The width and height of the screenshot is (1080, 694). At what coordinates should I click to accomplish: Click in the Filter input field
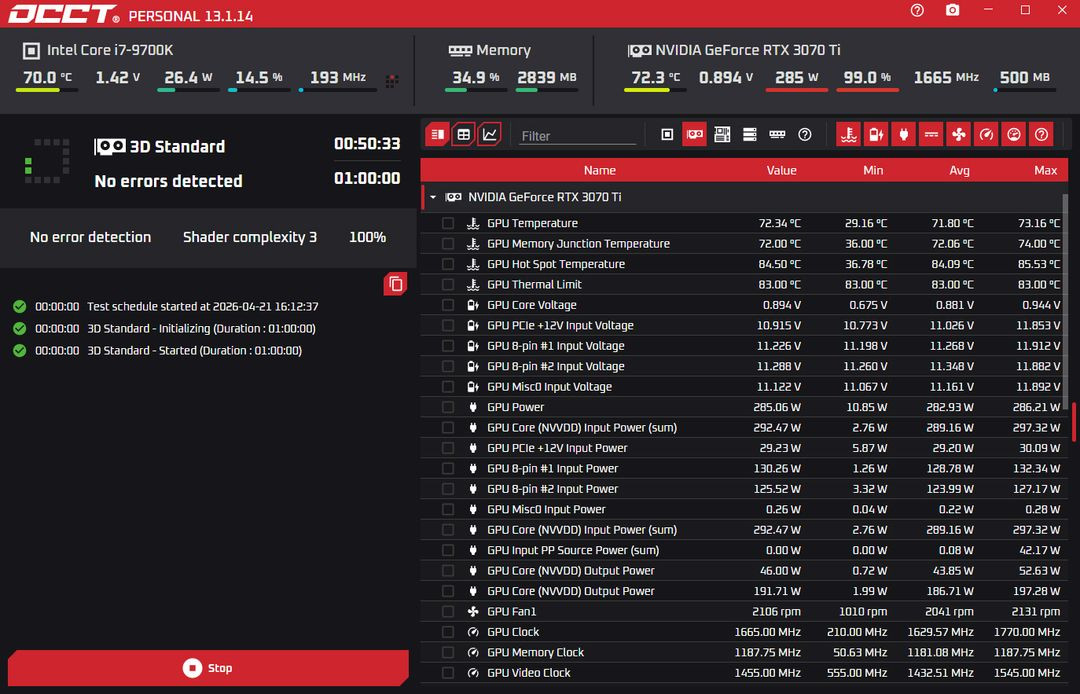(577, 136)
